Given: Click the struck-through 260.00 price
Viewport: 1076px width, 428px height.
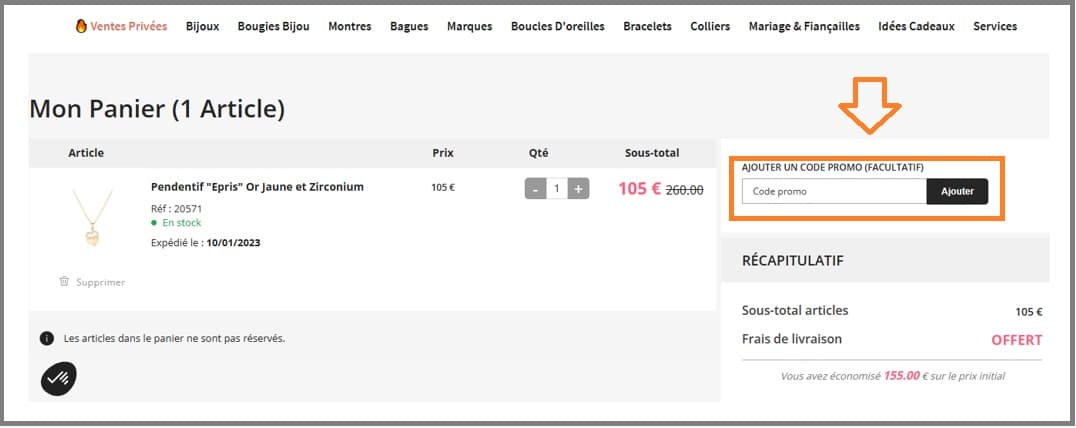Looking at the screenshot, I should click(x=685, y=190).
